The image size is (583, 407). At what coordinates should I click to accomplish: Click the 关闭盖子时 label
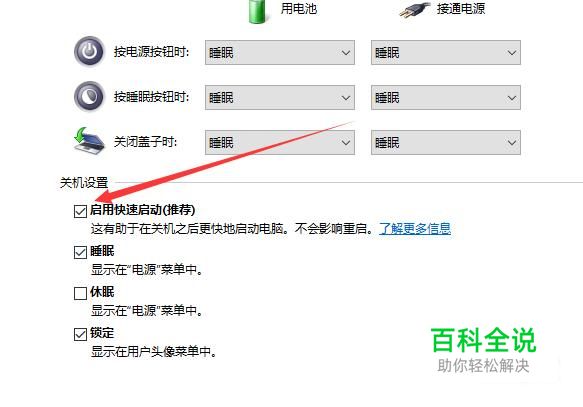[x=146, y=142]
